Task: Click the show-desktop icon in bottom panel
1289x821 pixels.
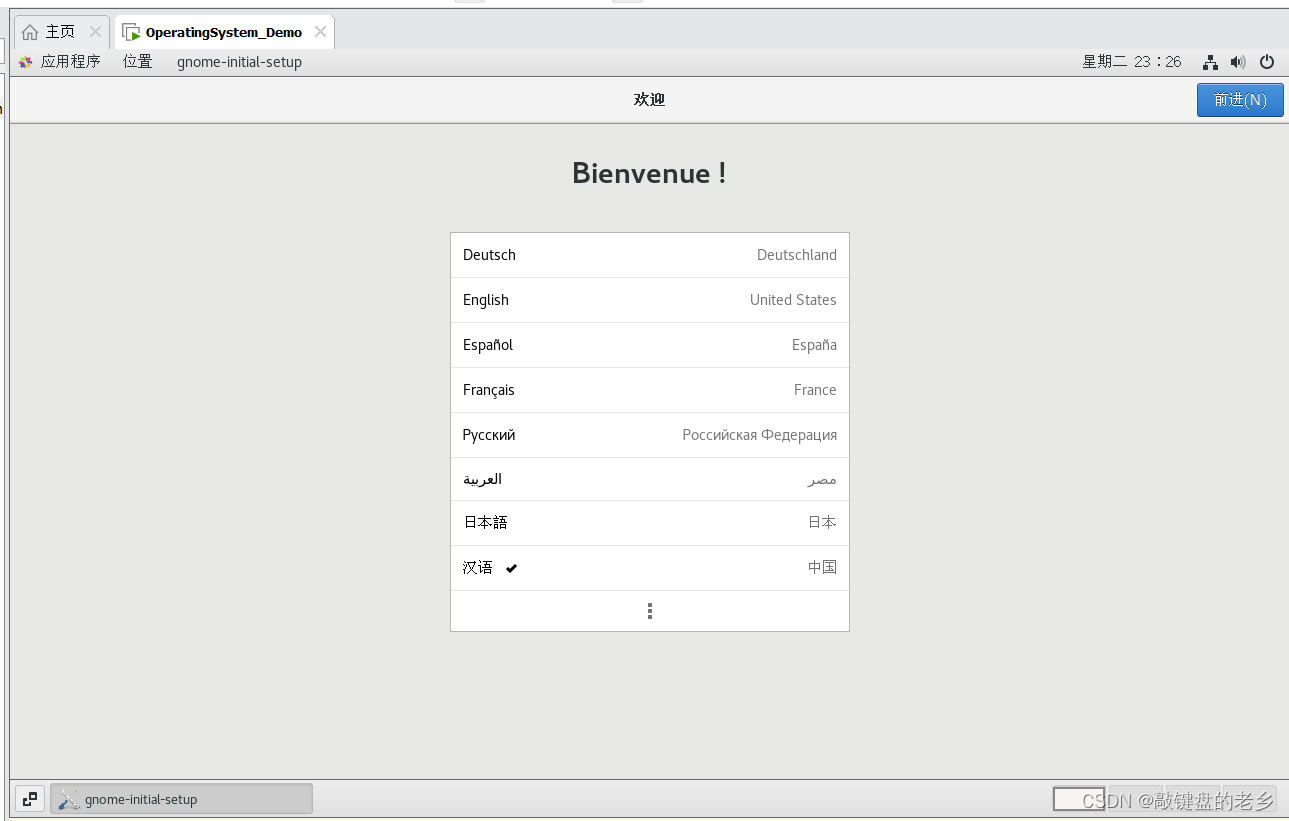Action: tap(30, 799)
